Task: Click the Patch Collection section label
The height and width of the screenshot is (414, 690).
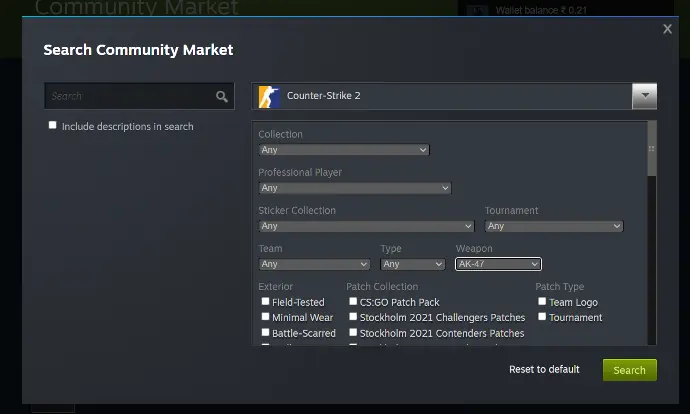Action: click(x=382, y=286)
